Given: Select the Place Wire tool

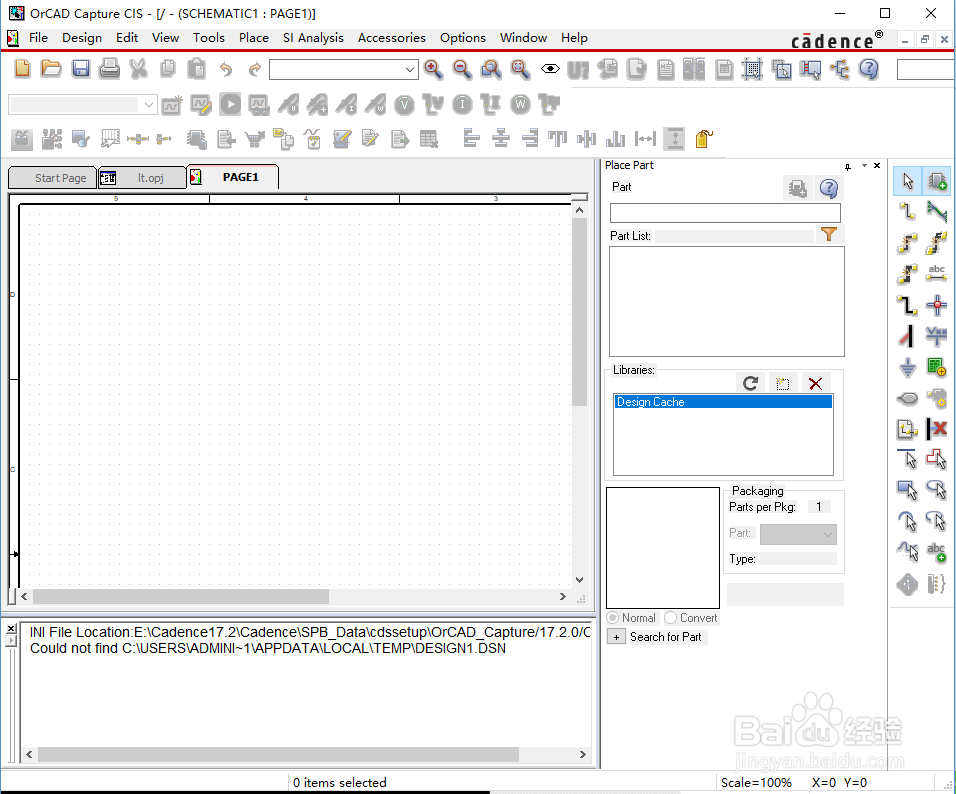Looking at the screenshot, I should point(907,212).
